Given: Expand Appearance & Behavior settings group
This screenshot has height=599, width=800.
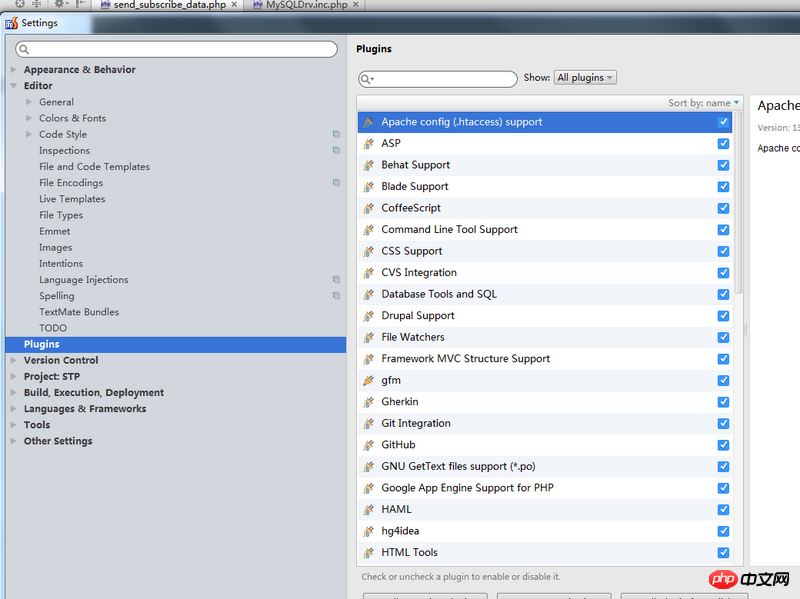Looking at the screenshot, I should (x=14, y=69).
